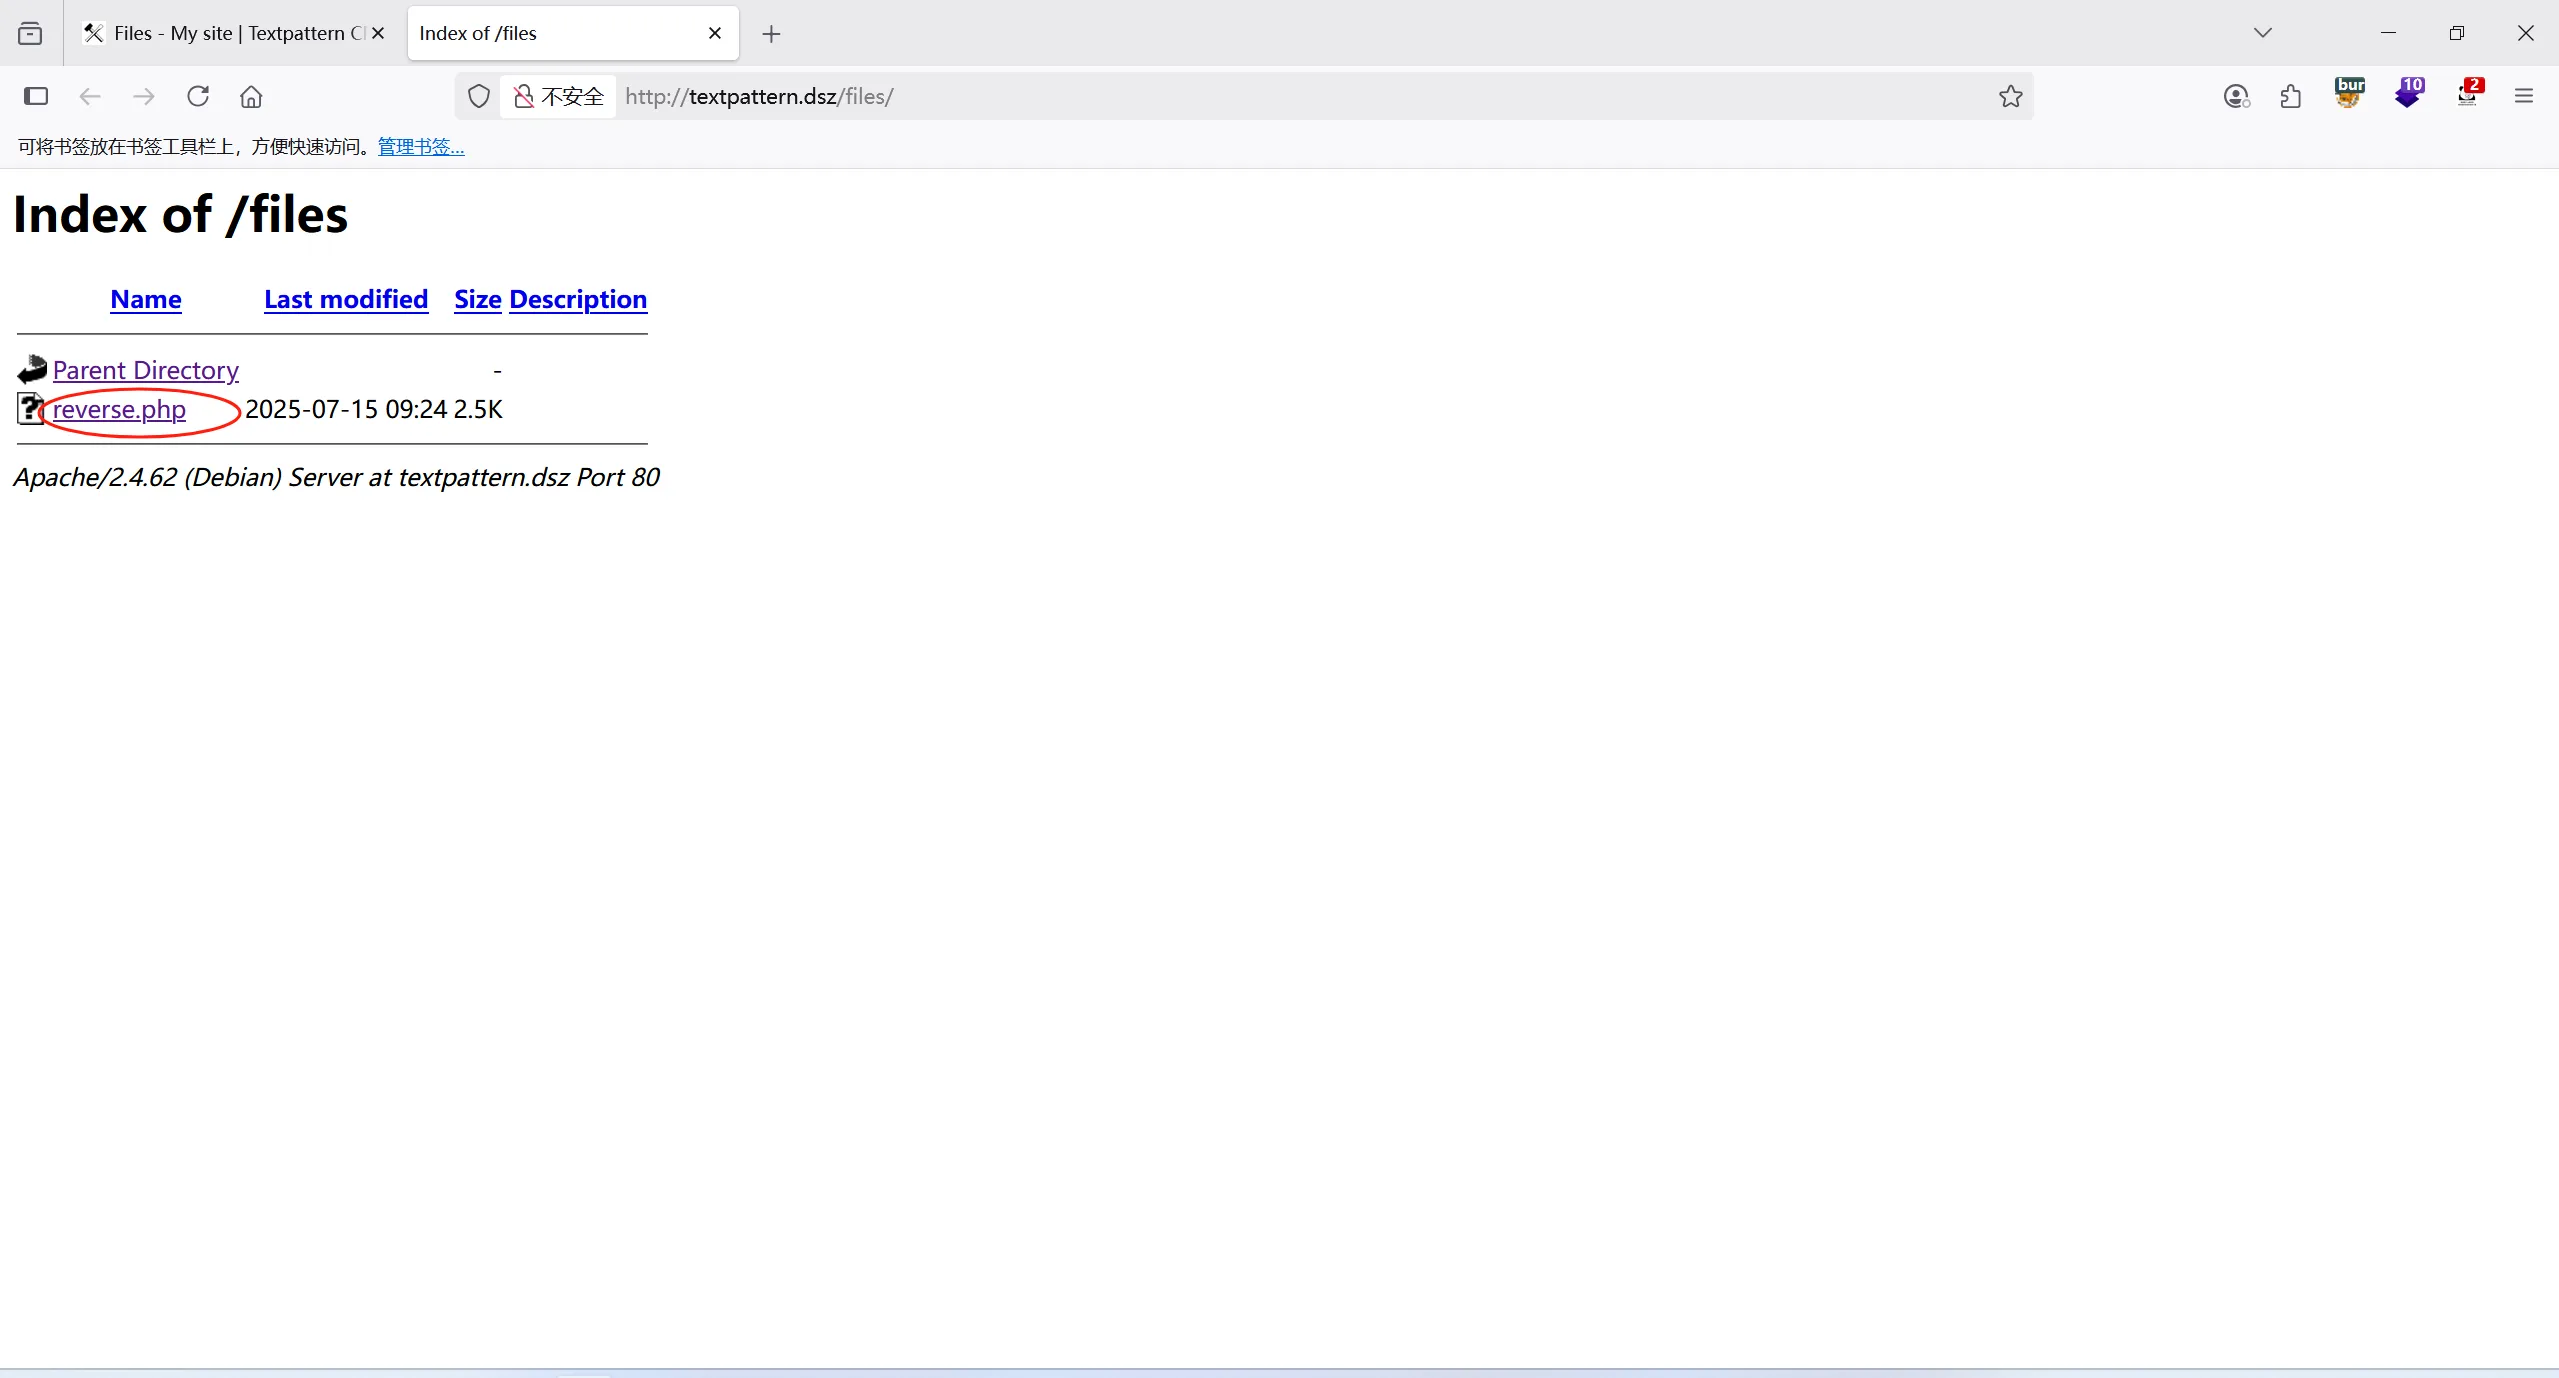Open the Firefox account icon

(x=2236, y=96)
